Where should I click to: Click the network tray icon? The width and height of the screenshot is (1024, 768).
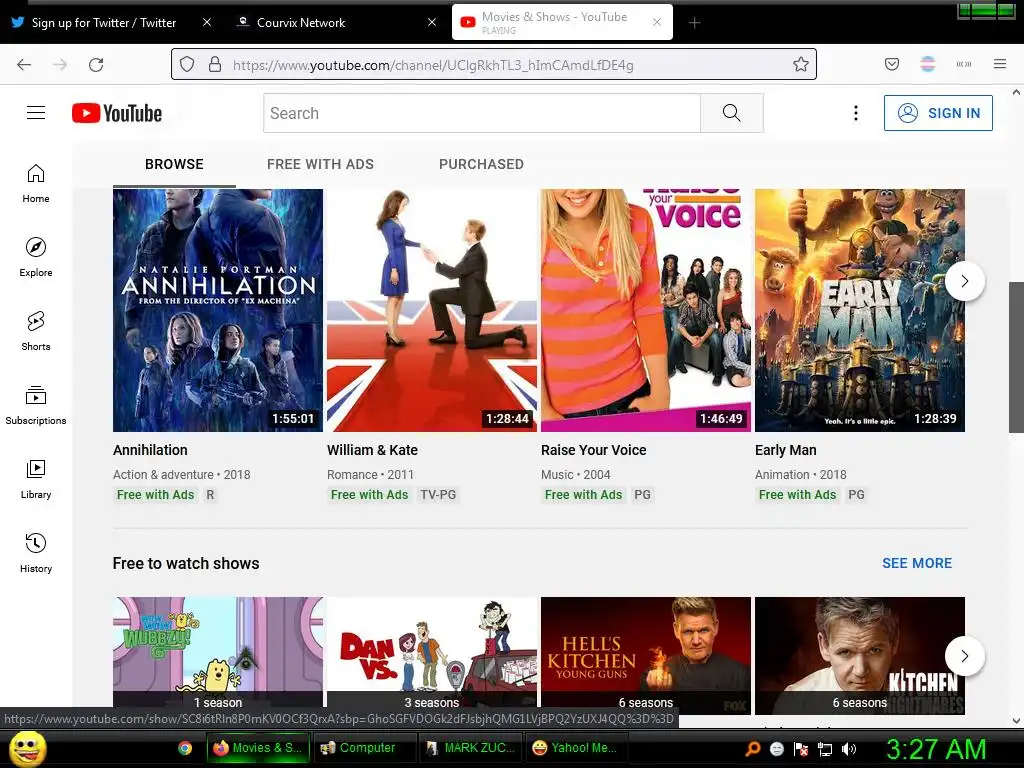click(x=825, y=749)
